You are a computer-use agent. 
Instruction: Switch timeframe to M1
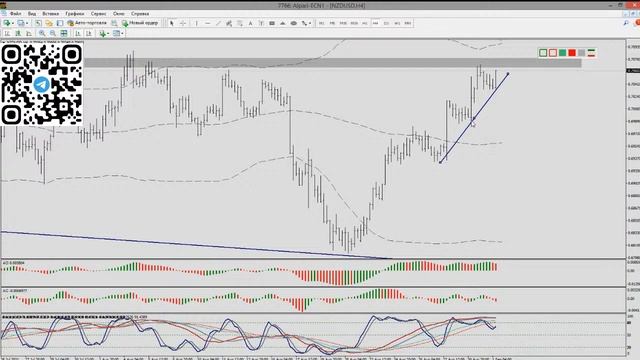[x=321, y=23]
